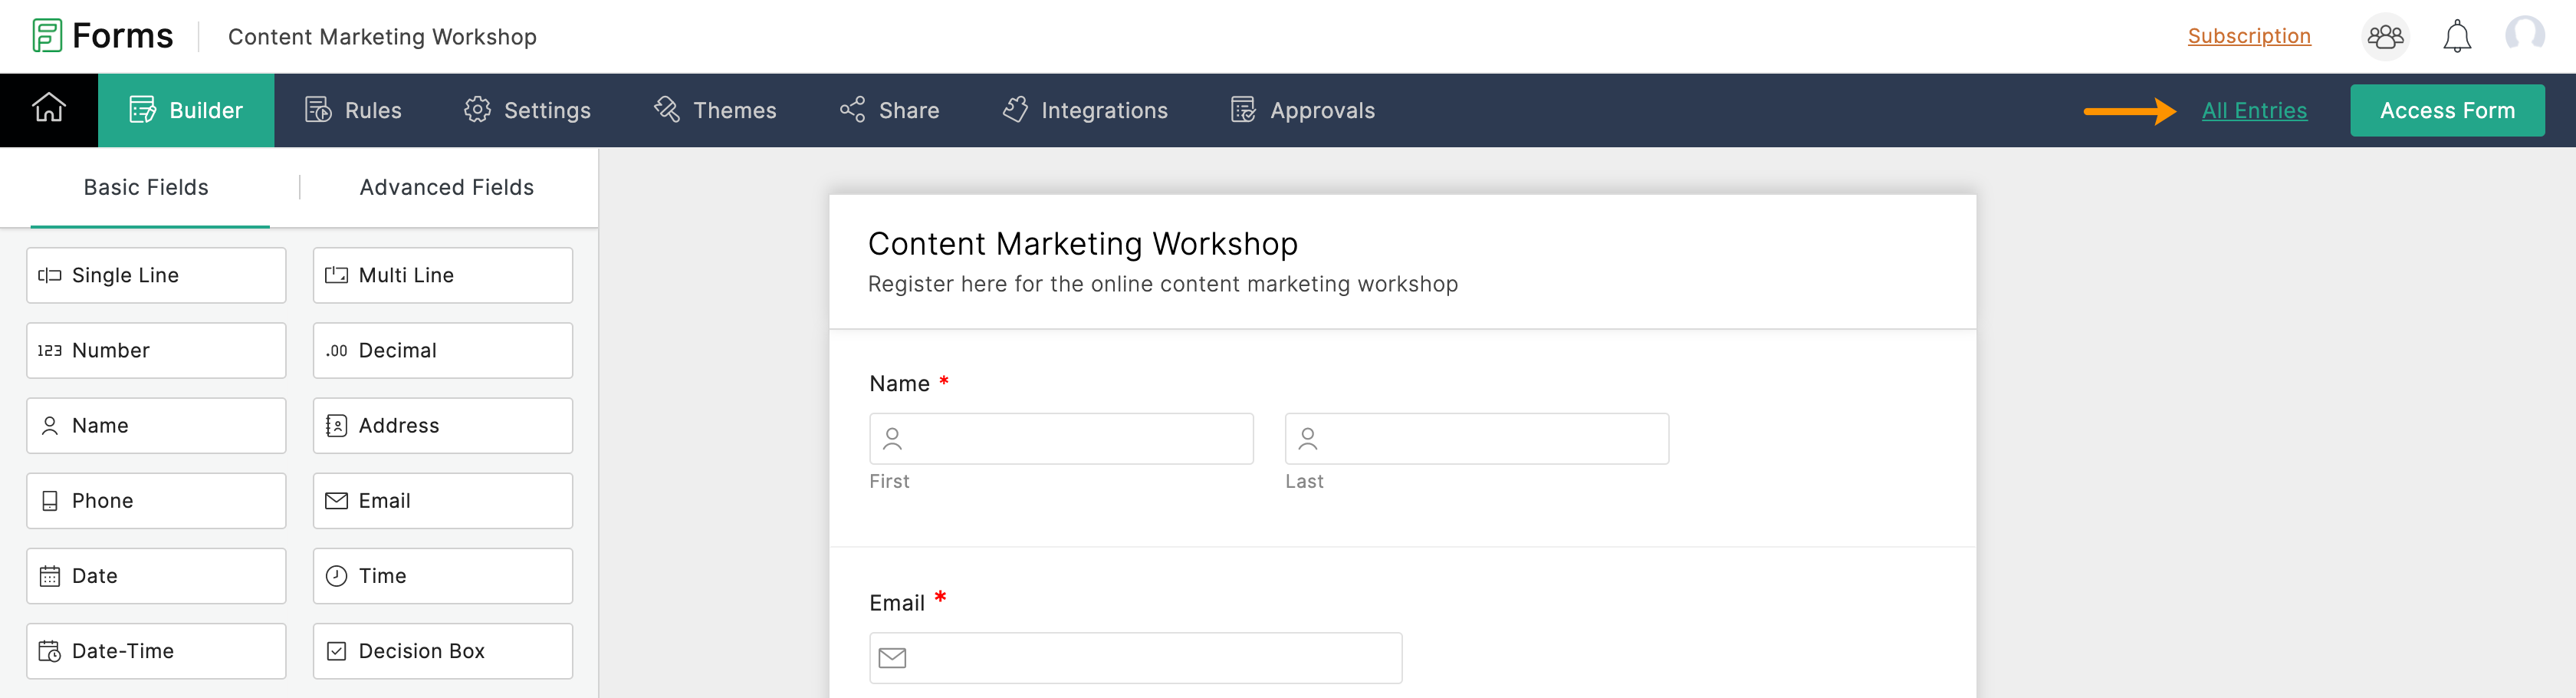Click the Zoho Forms logo icon
Screen dimensions: 2576x698
click(47, 36)
